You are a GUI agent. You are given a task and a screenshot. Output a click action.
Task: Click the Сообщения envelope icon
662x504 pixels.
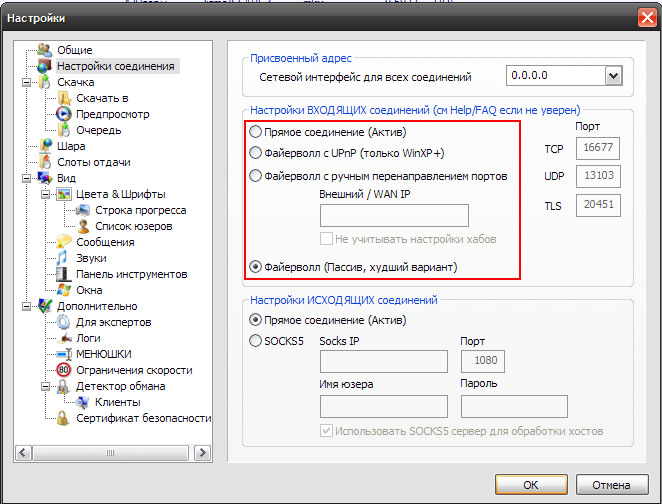64,242
